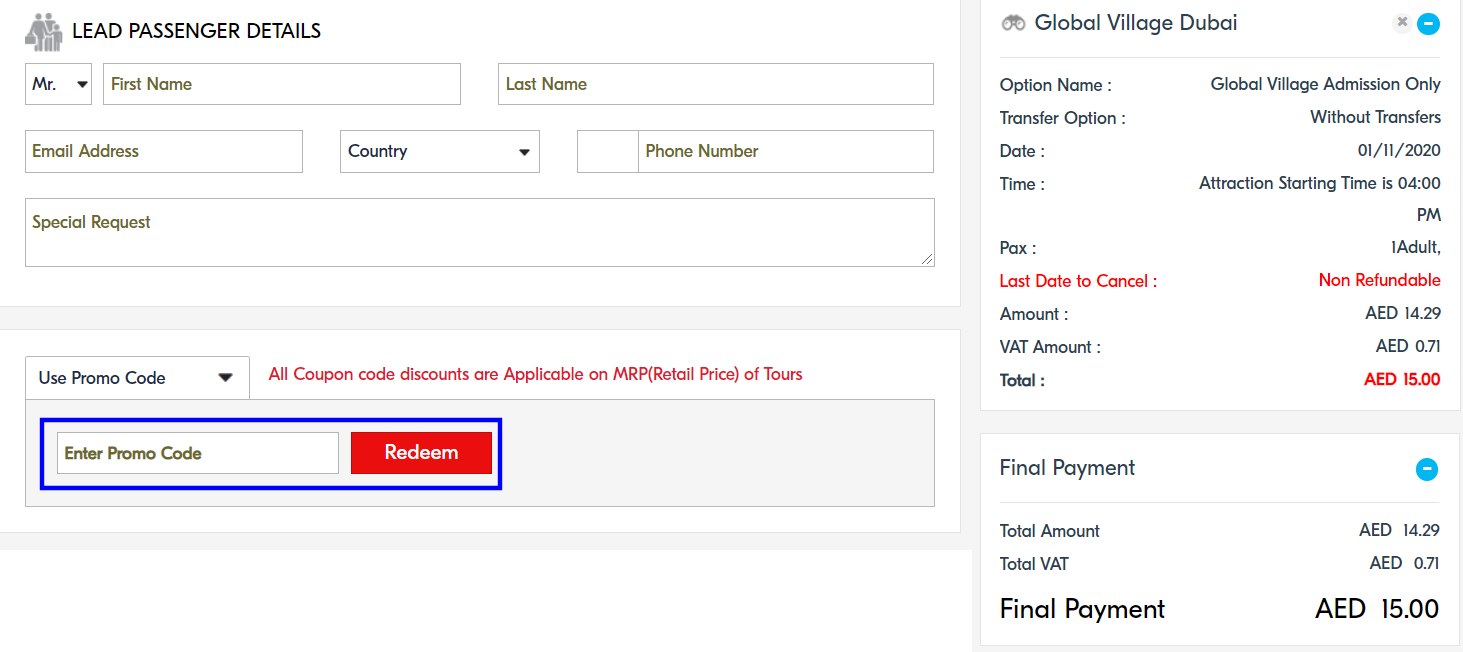Expand the Use Promo Code dropdown
This screenshot has width=1463, height=652.
click(137, 378)
